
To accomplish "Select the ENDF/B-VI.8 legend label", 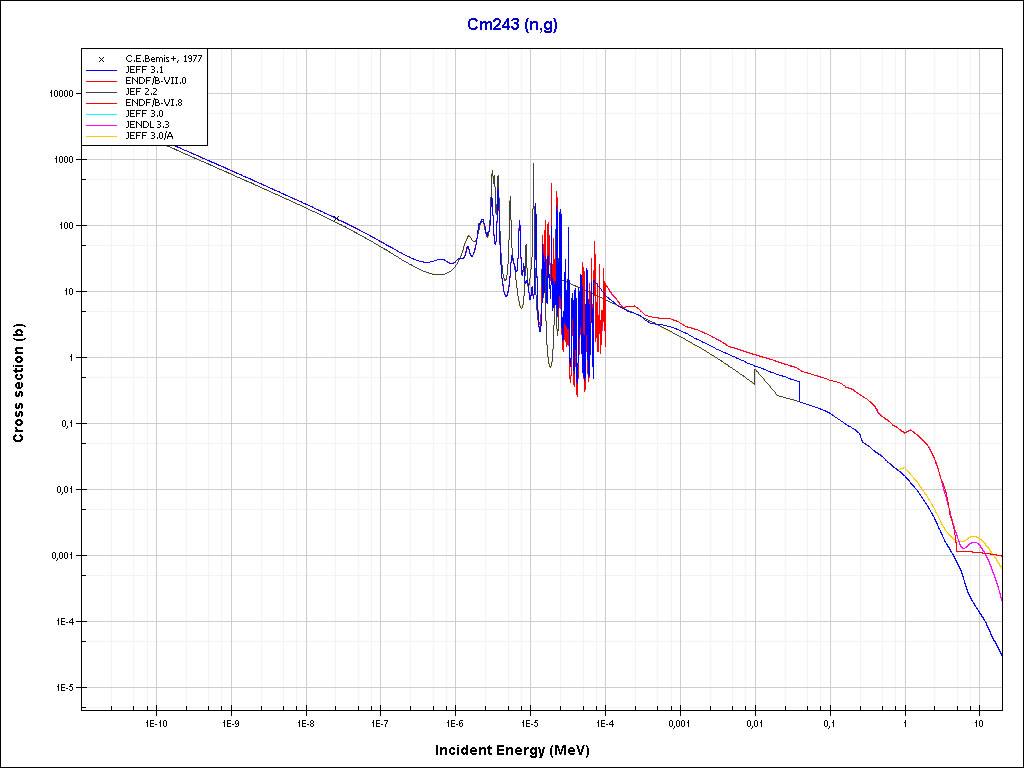I will point(153,103).
